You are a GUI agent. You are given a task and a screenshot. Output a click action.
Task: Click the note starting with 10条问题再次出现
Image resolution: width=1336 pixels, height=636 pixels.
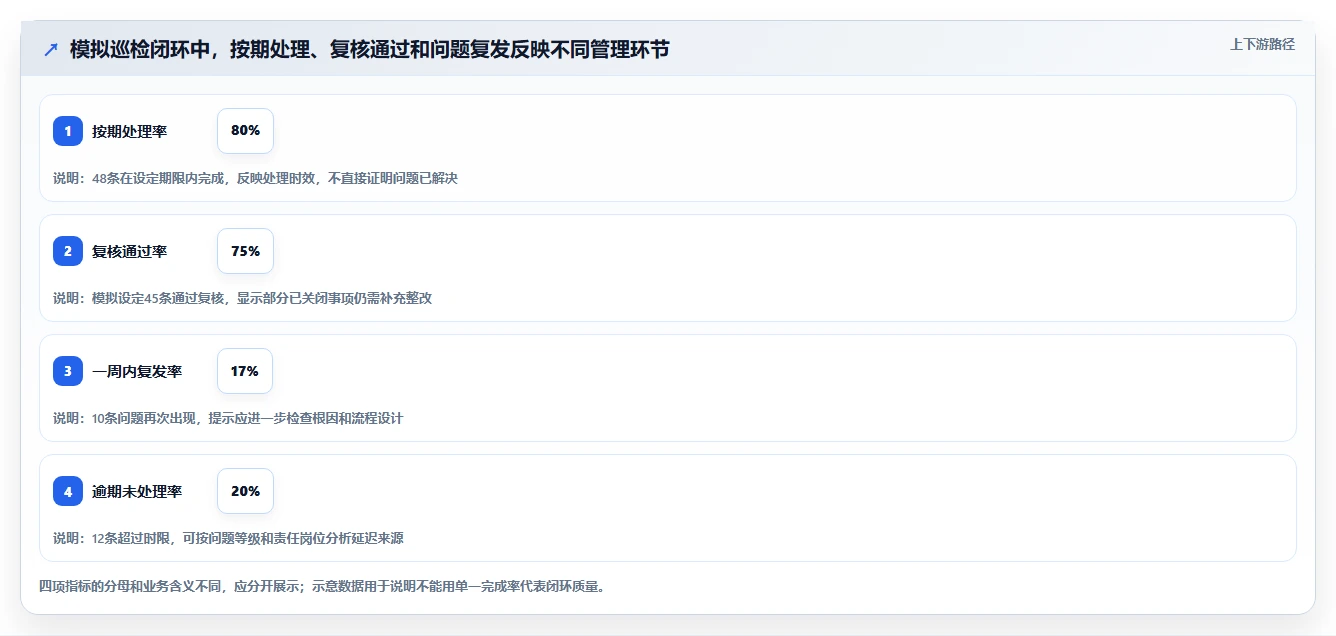point(228,418)
